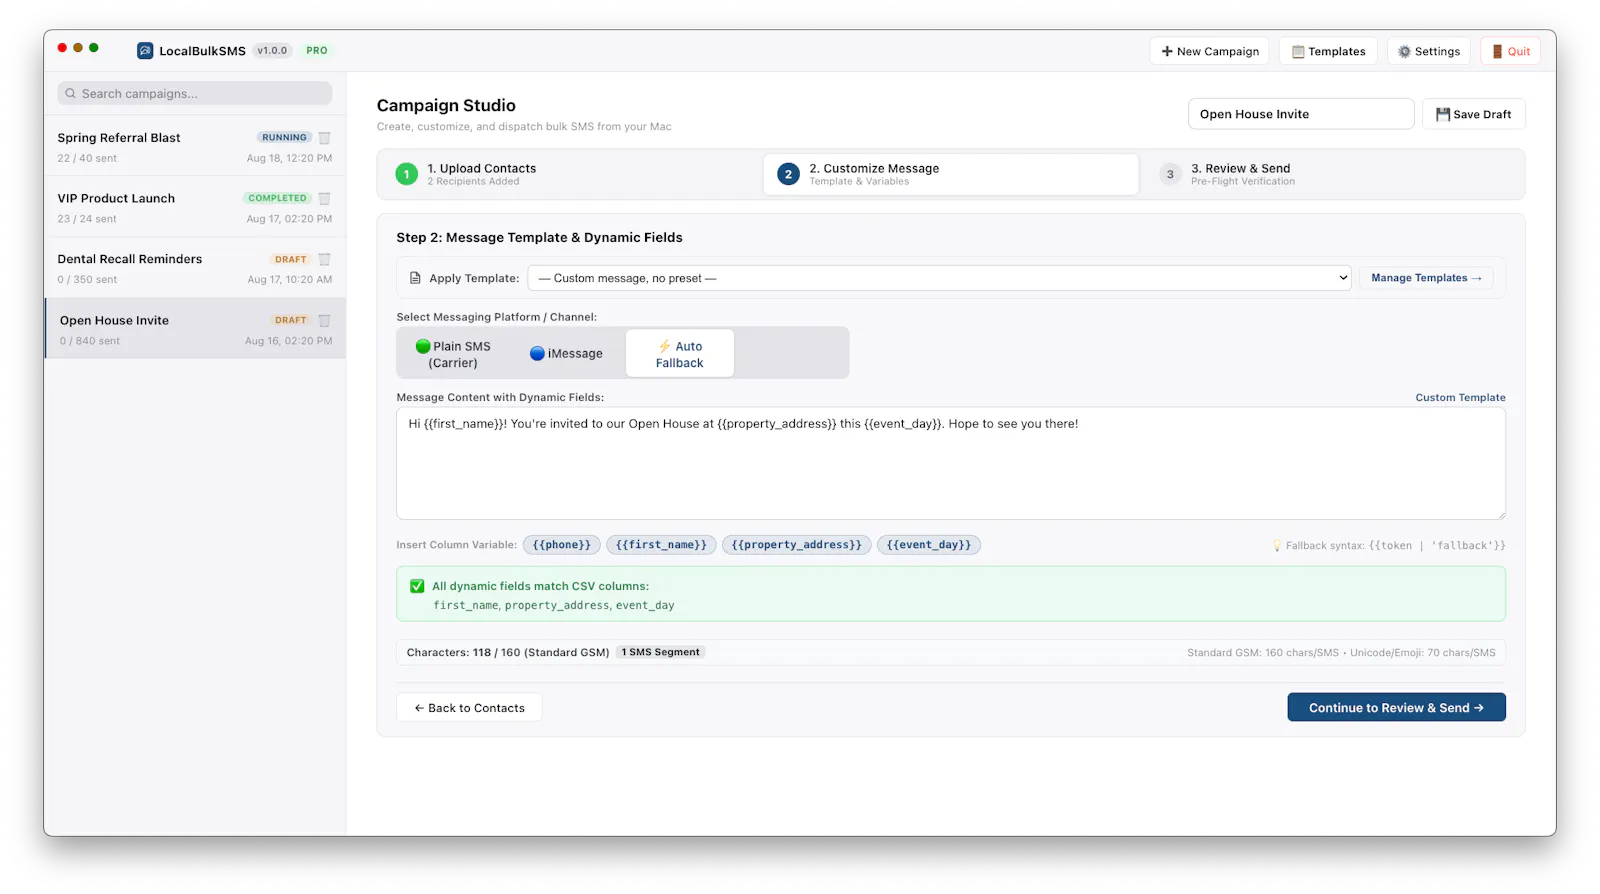
Task: Click the campaign name field Open House Invite
Action: click(x=1301, y=114)
